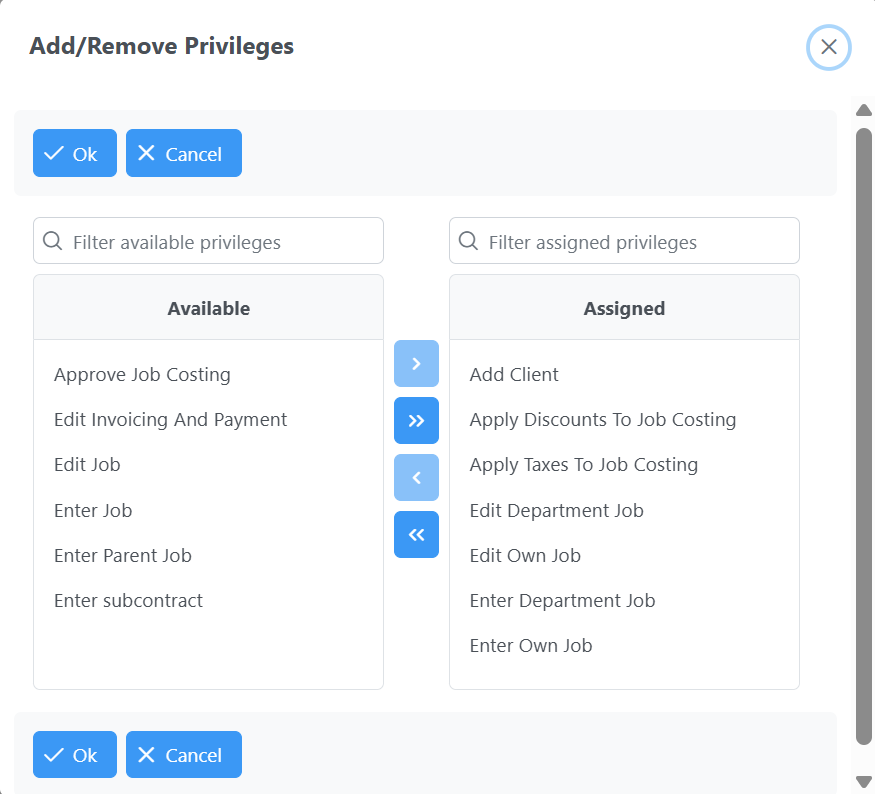Viewport: 875px width, 794px height.
Task: Click the top Cancel button
Action: pos(183,153)
